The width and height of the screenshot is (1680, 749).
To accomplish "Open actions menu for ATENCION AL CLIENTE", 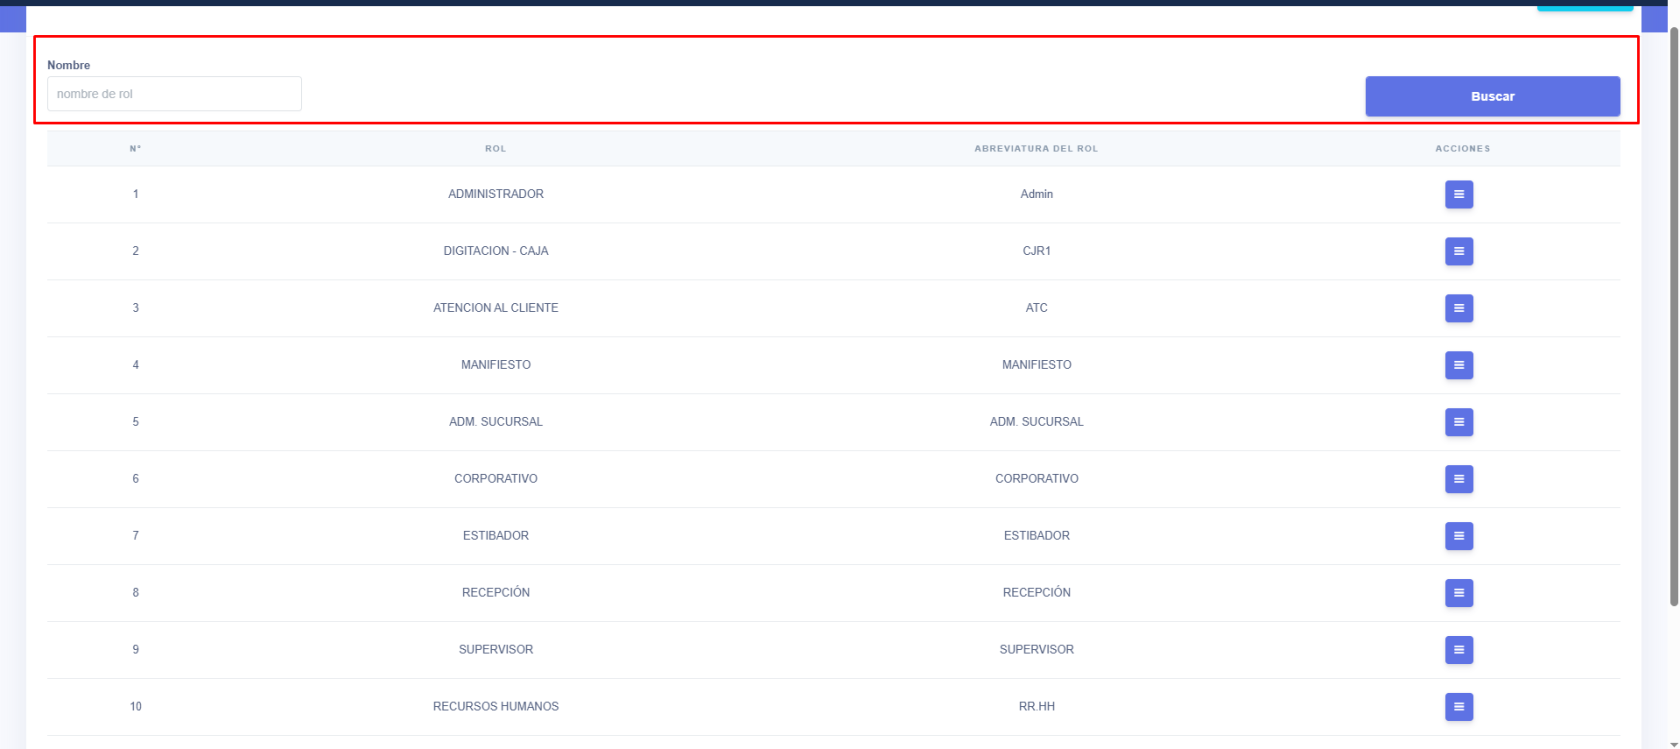I will tap(1458, 308).
